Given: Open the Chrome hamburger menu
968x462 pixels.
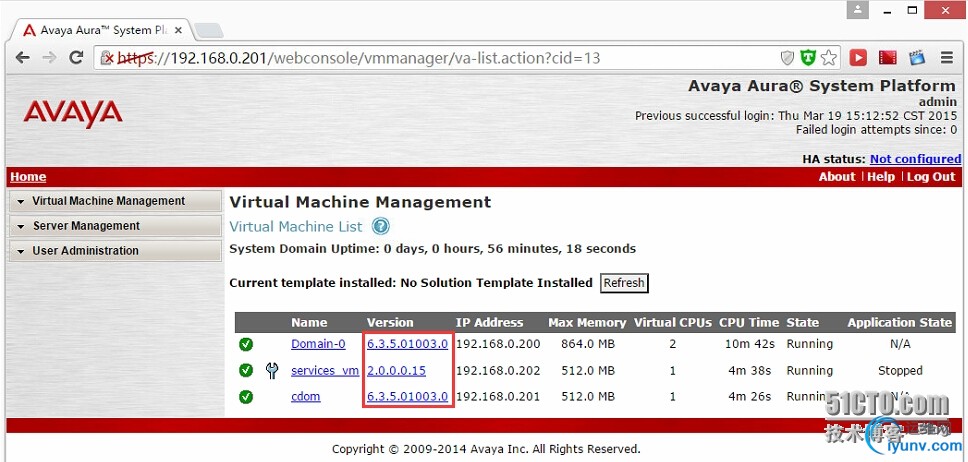Looking at the screenshot, I should 947,58.
